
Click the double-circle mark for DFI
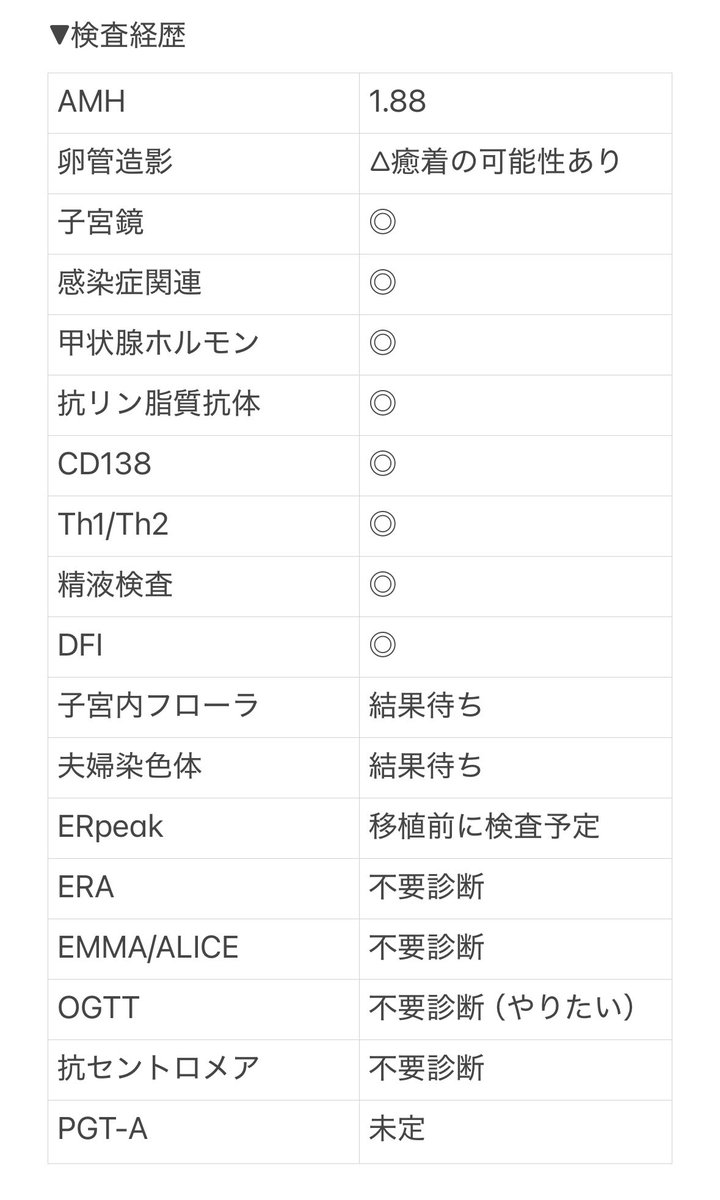[383, 645]
